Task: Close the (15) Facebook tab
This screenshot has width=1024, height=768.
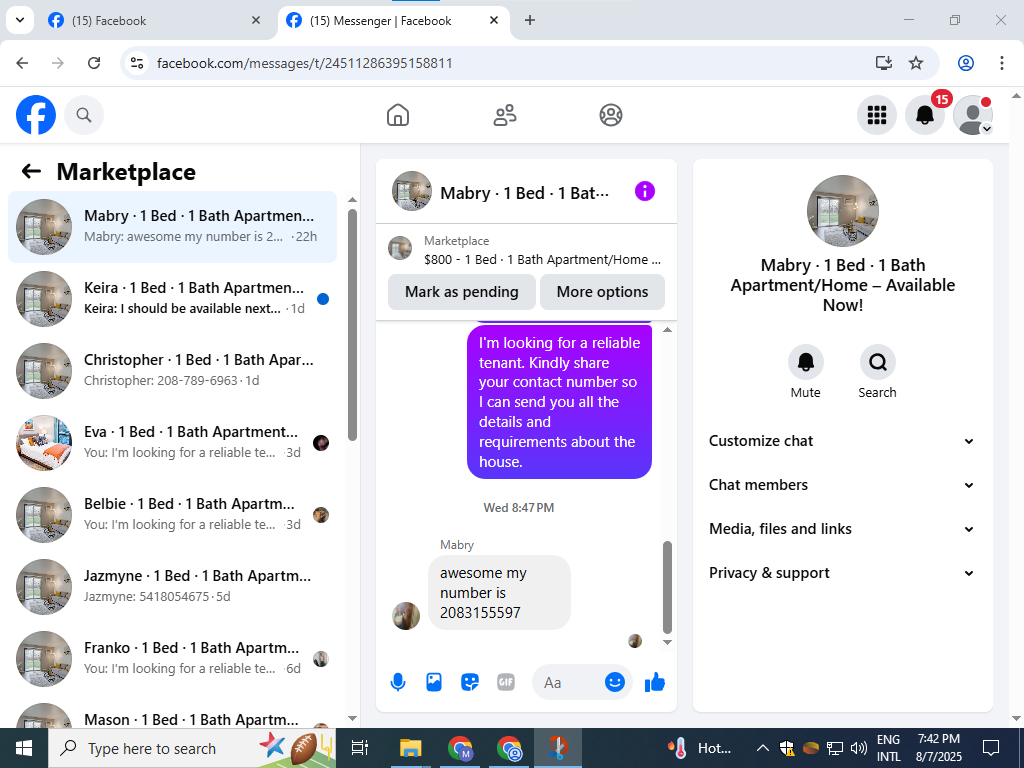Action: pos(256,20)
